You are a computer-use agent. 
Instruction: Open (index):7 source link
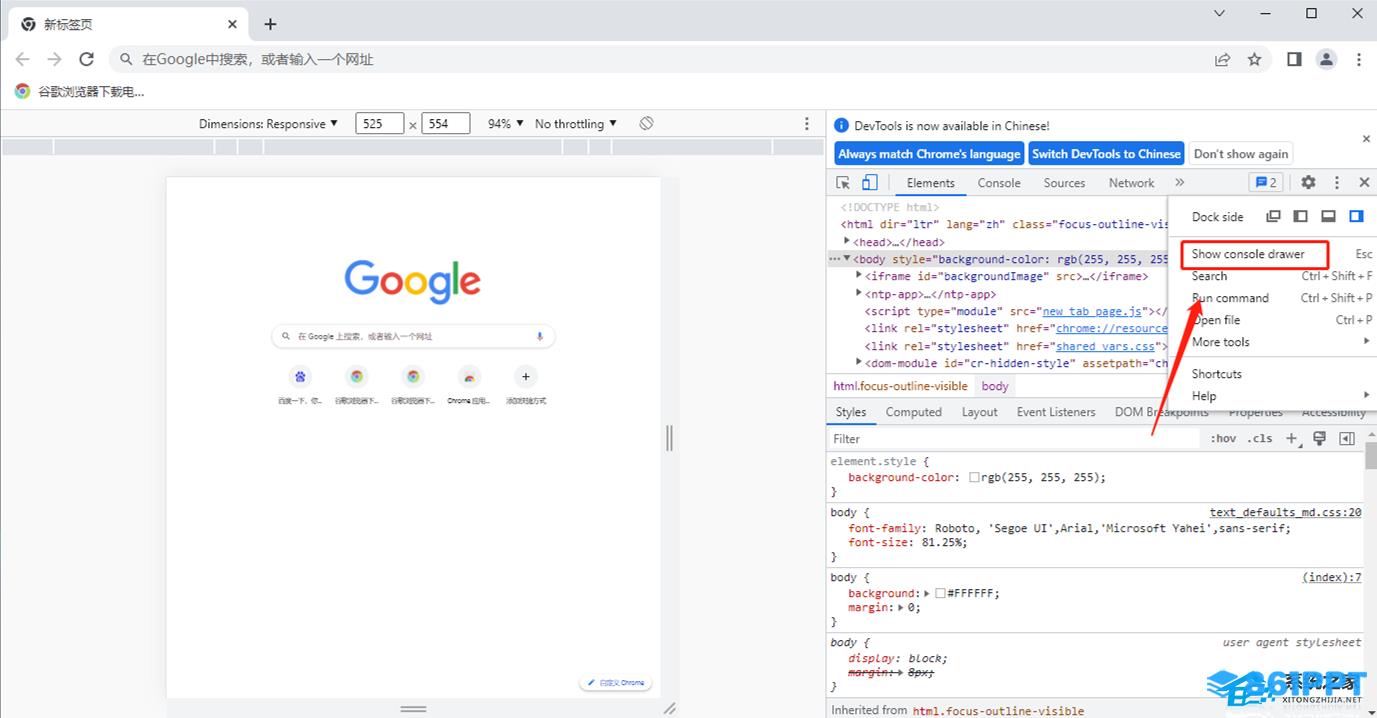(x=1331, y=577)
